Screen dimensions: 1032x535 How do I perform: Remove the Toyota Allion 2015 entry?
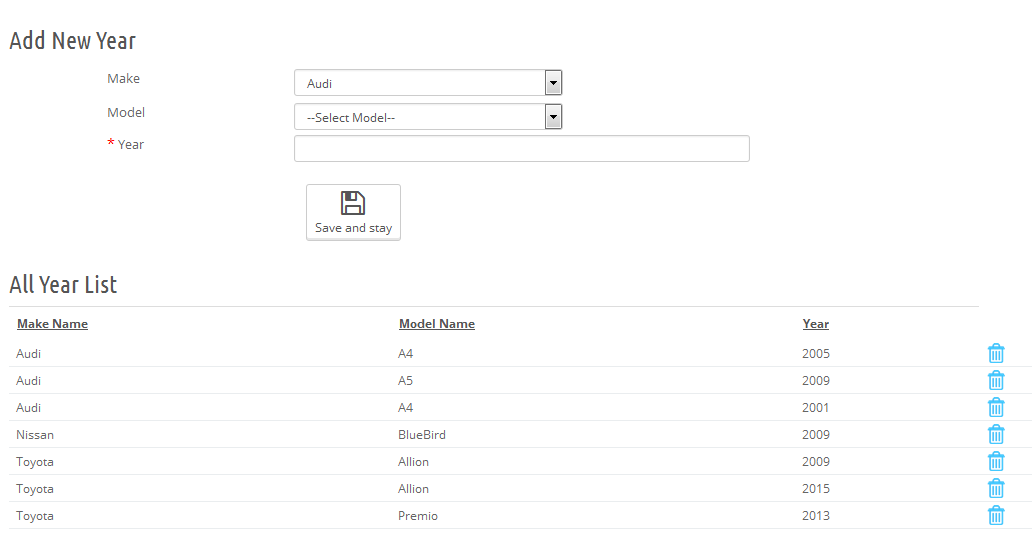(x=996, y=488)
